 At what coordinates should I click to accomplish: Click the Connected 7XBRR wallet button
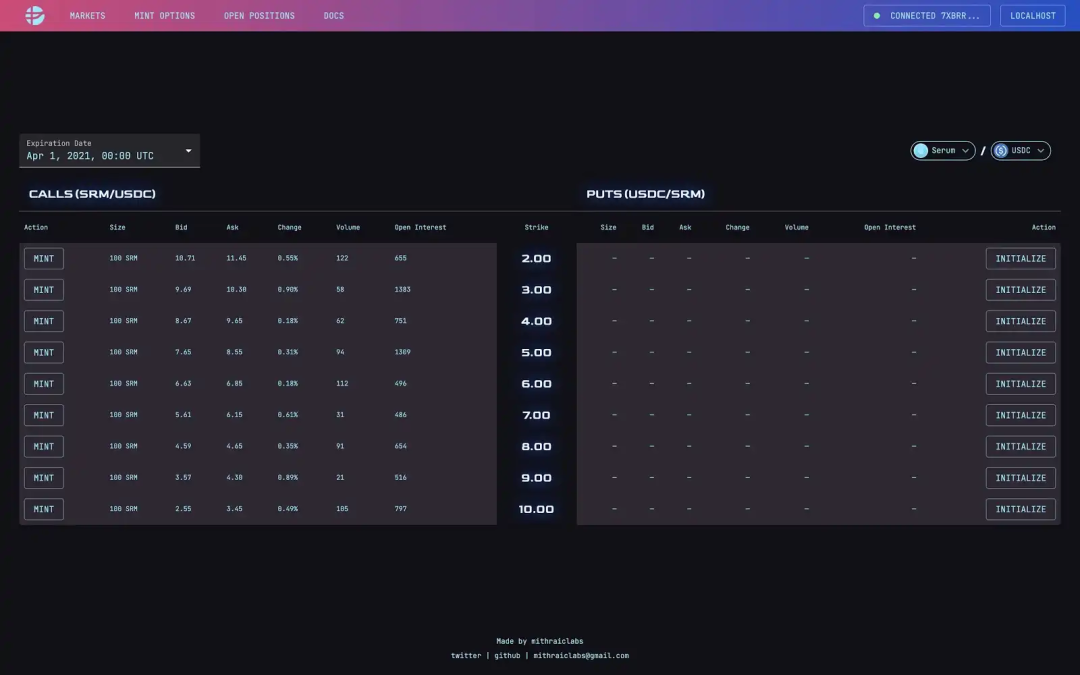[x=927, y=15]
